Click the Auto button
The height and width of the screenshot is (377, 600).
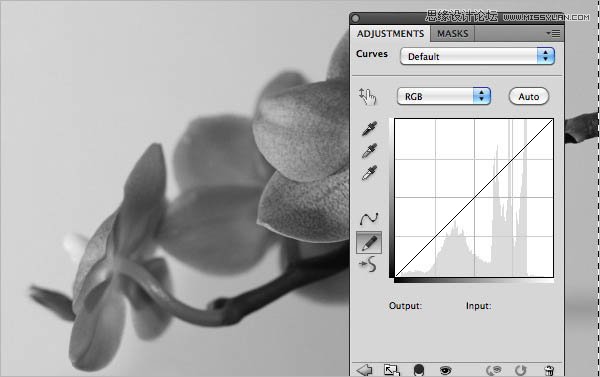(x=529, y=96)
